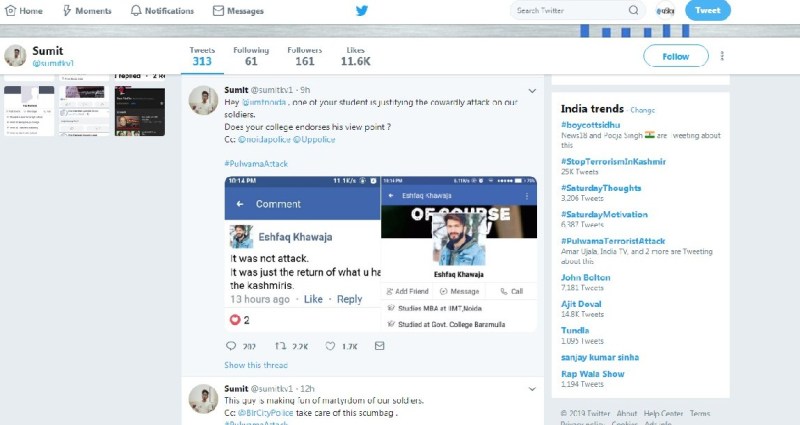Viewport: 800px width, 425px height.
Task: Open account avatar menu in top bar
Action: pos(664,11)
